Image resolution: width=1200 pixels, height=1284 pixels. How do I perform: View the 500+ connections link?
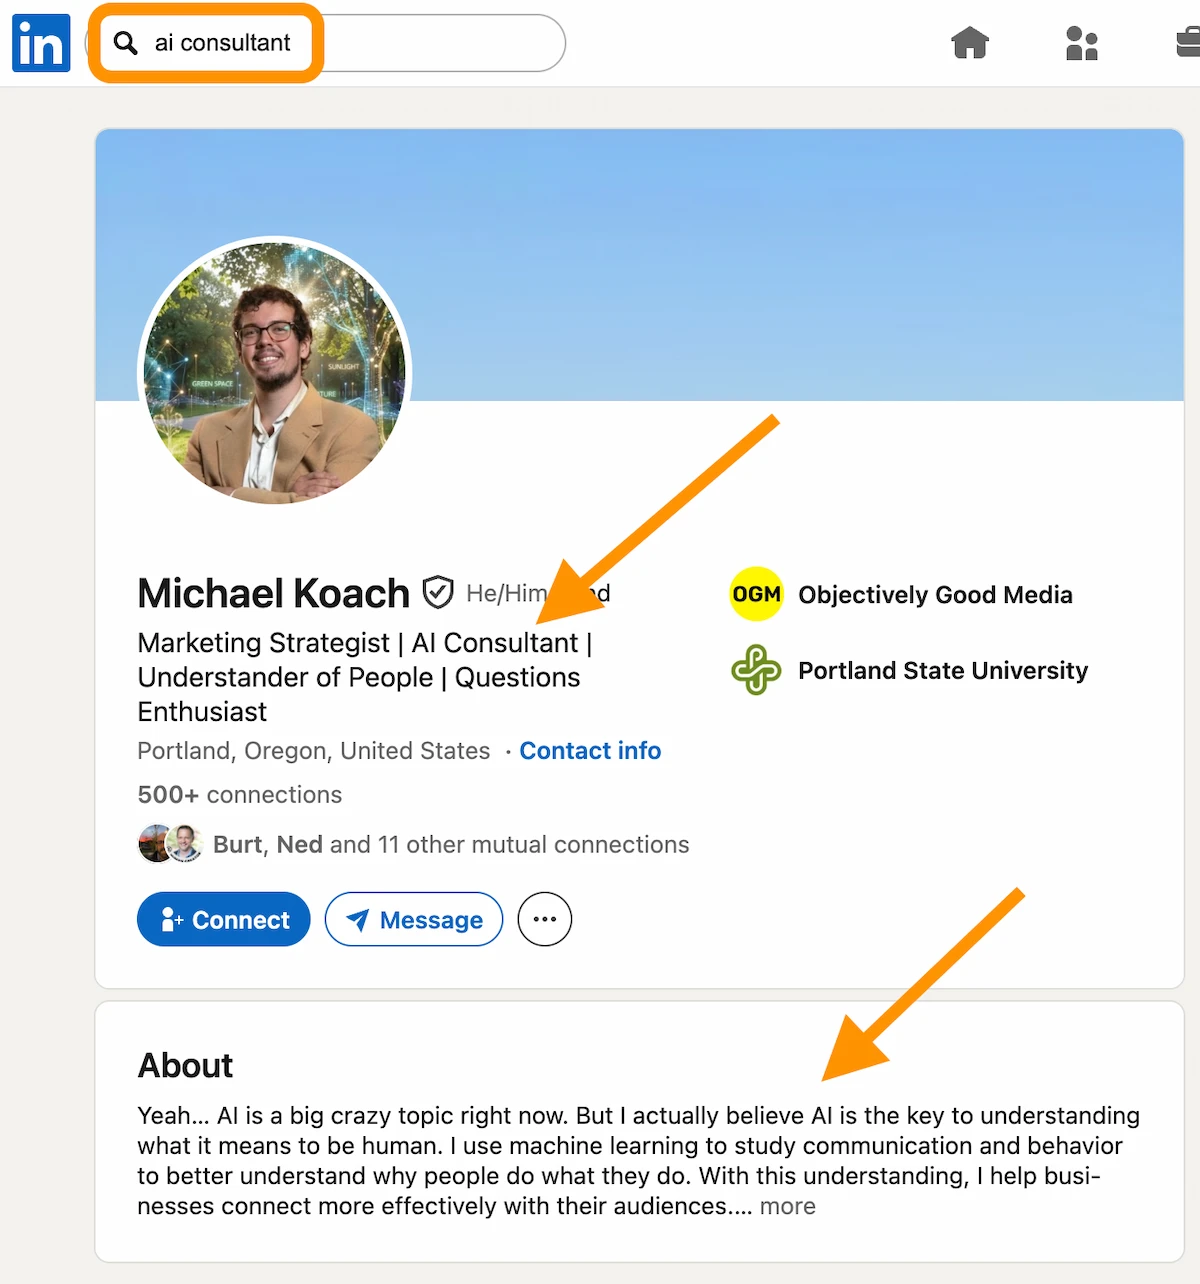(x=239, y=794)
